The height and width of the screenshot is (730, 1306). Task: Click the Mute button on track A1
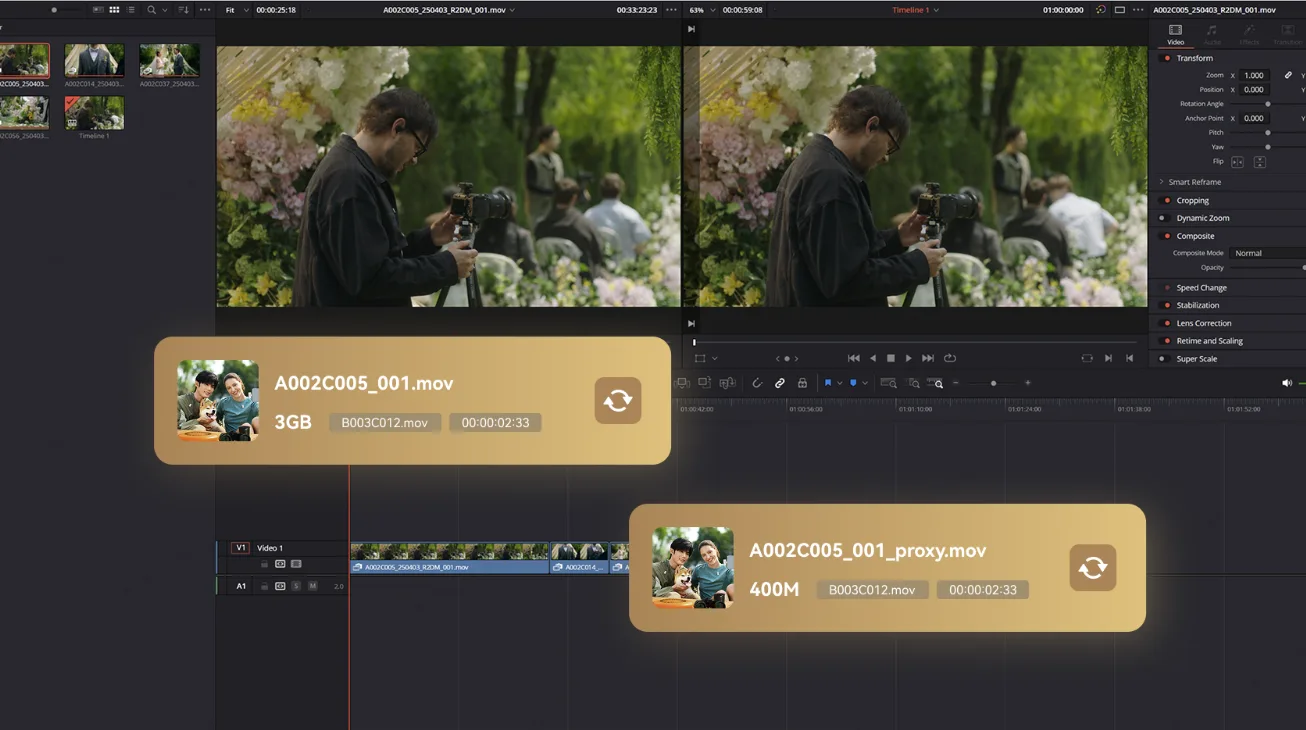pyautogui.click(x=312, y=586)
